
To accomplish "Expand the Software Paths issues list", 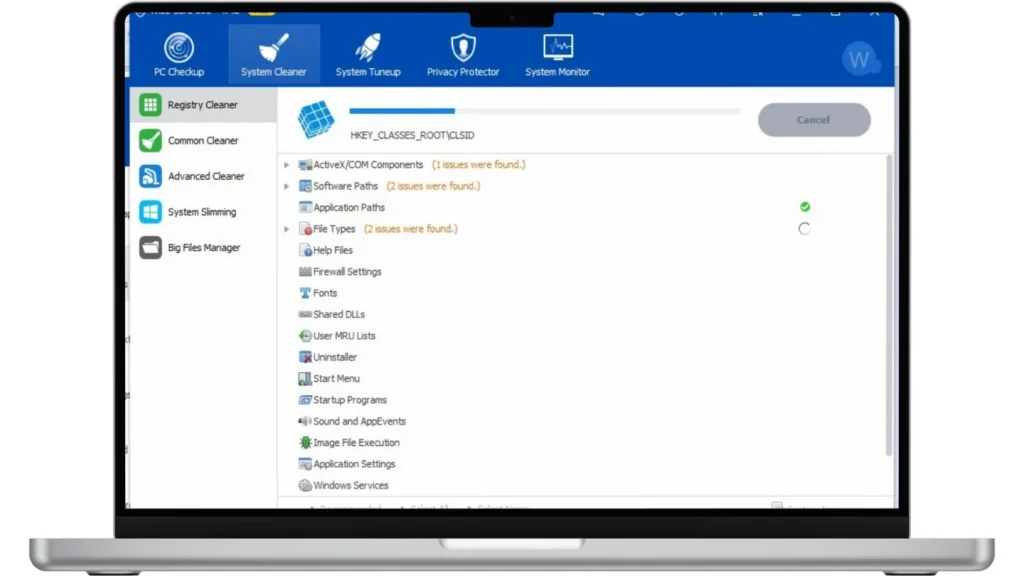I will [x=287, y=187].
